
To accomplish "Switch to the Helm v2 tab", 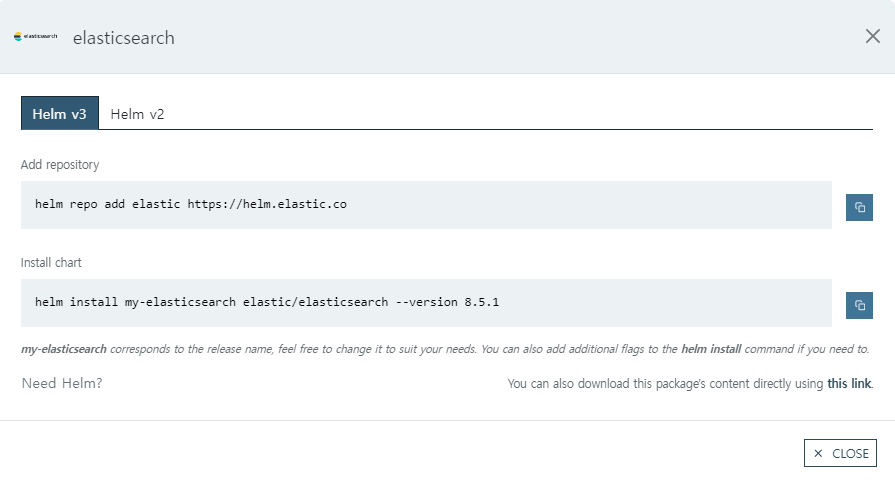I will tap(137, 114).
